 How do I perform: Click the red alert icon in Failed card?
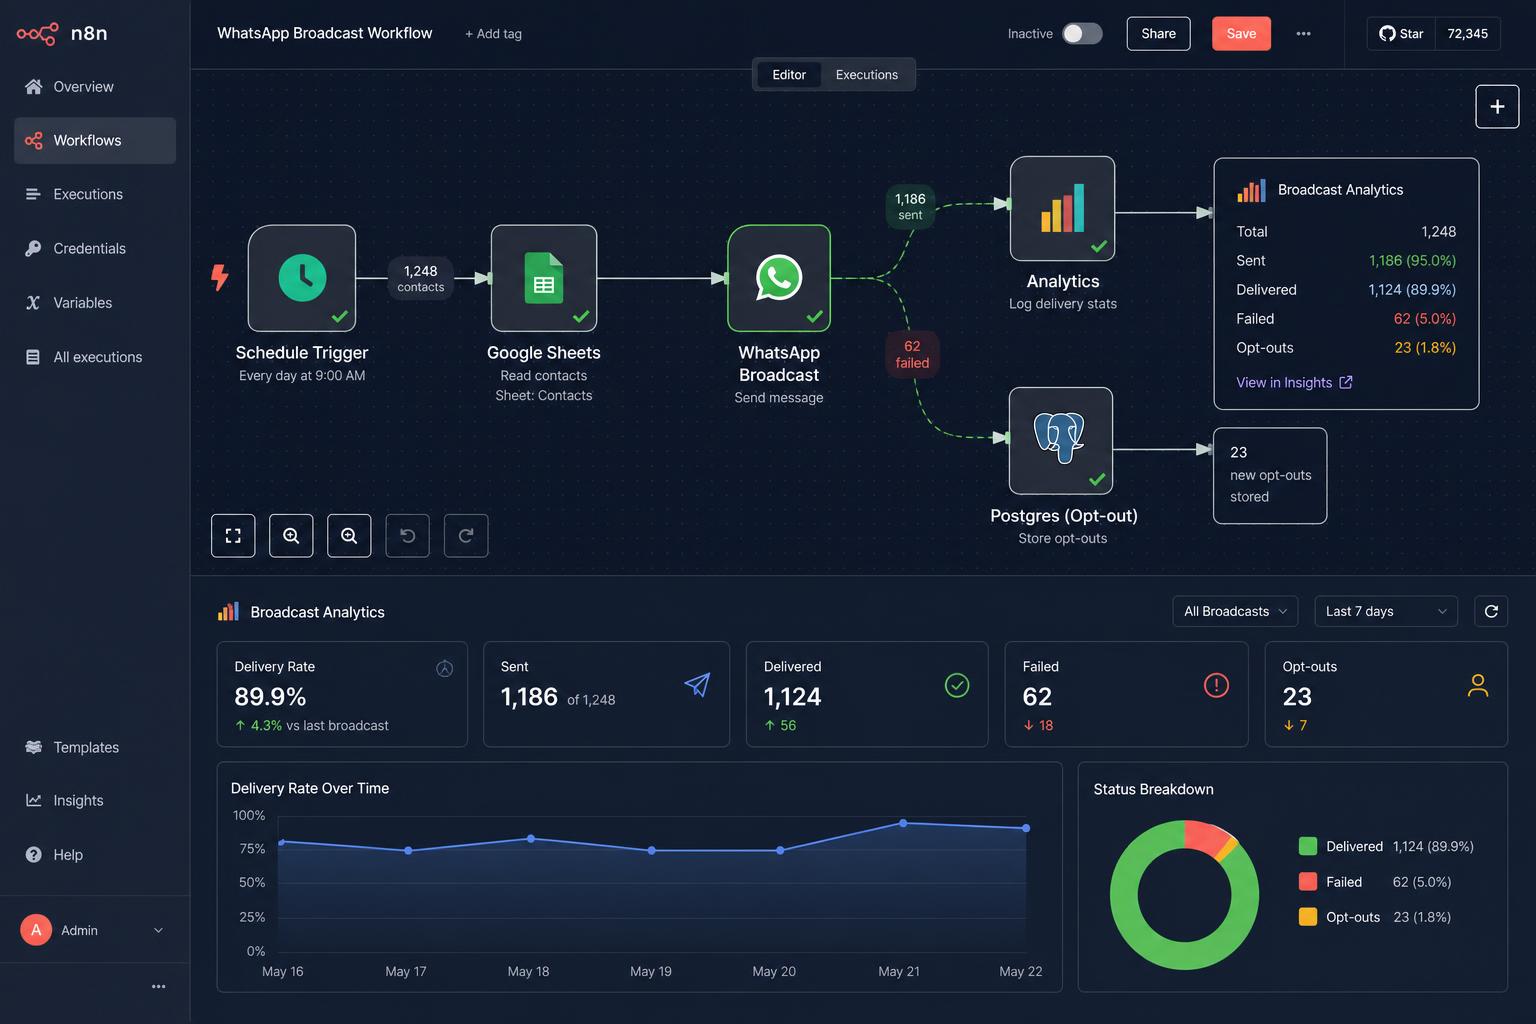[1216, 685]
